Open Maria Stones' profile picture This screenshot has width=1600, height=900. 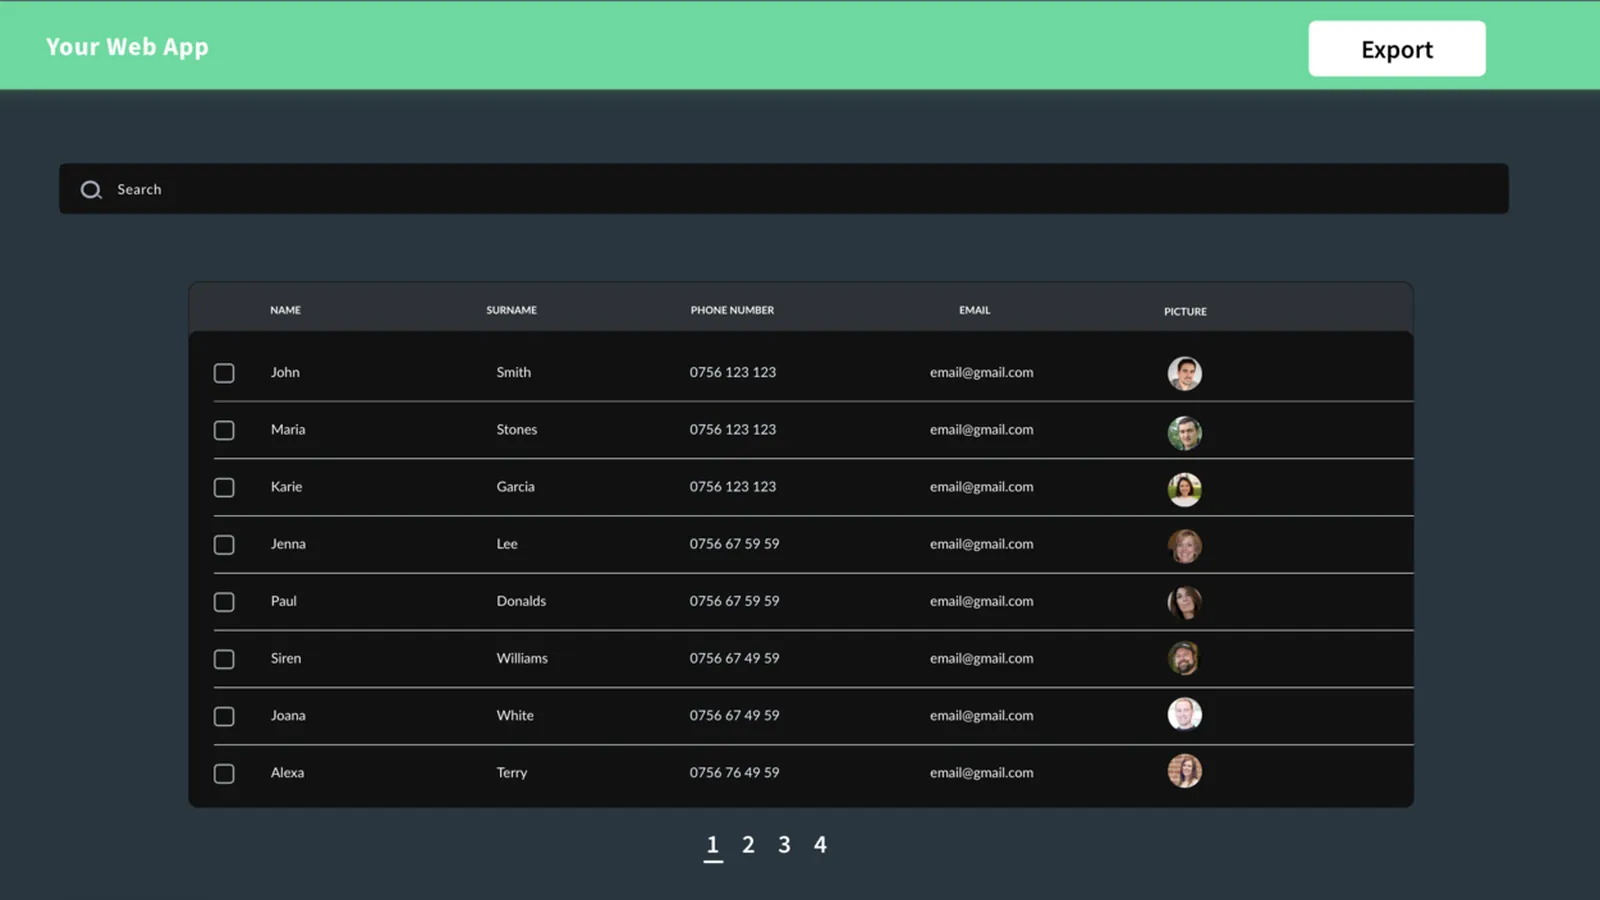coord(1185,432)
